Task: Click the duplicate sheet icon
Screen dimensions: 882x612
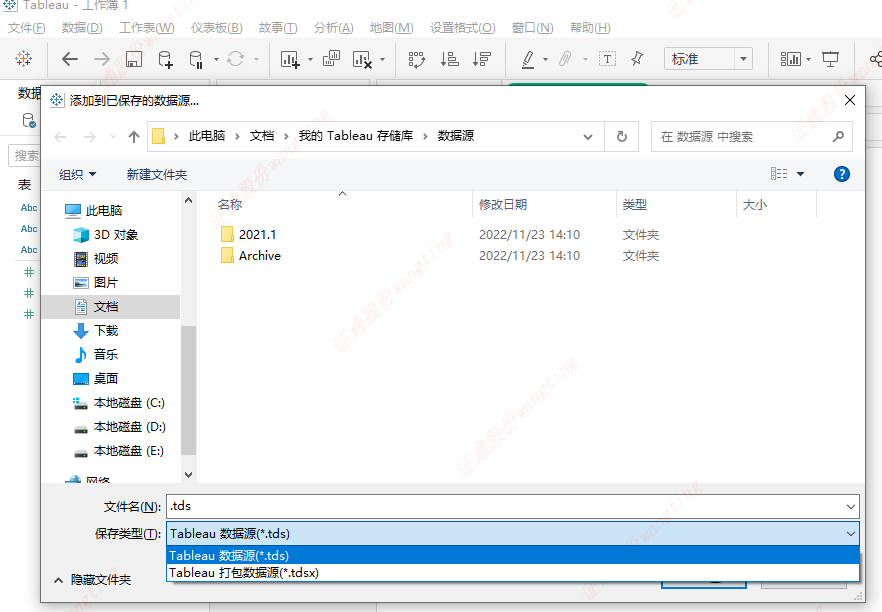Action: [x=331, y=58]
